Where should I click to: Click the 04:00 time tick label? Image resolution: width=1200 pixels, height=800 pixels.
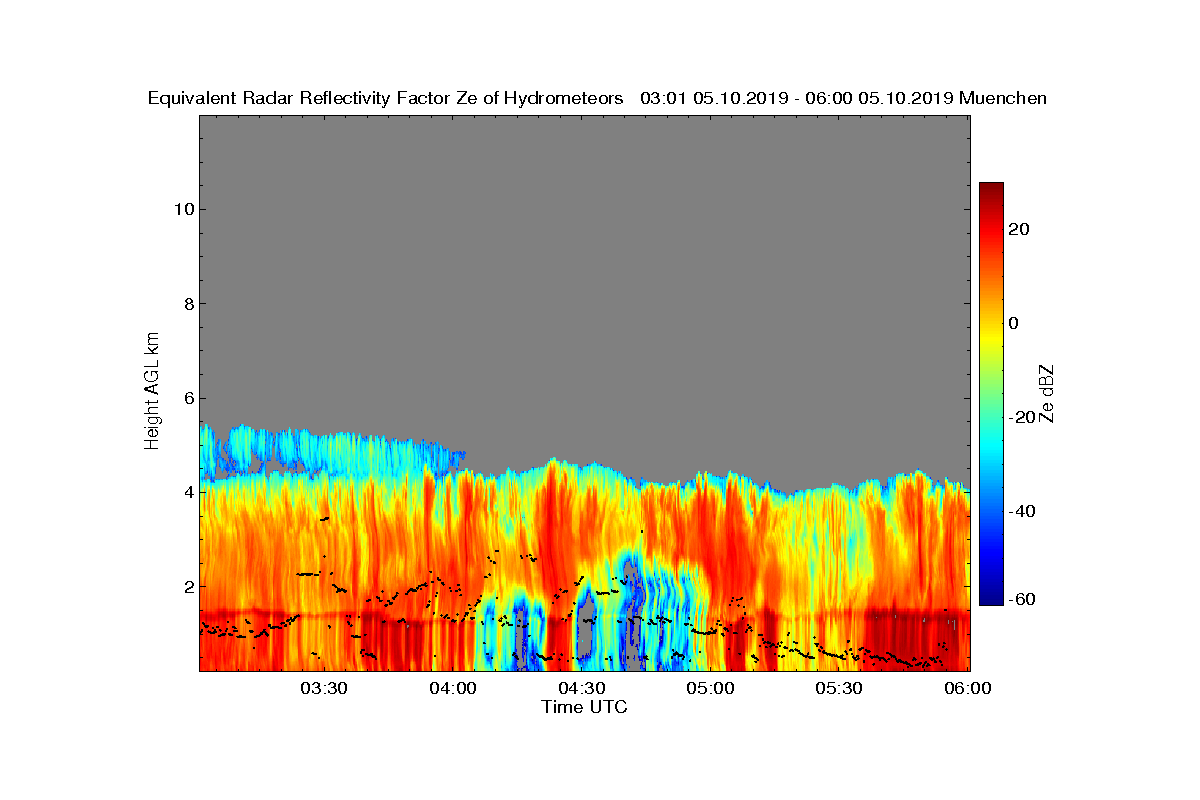click(453, 688)
